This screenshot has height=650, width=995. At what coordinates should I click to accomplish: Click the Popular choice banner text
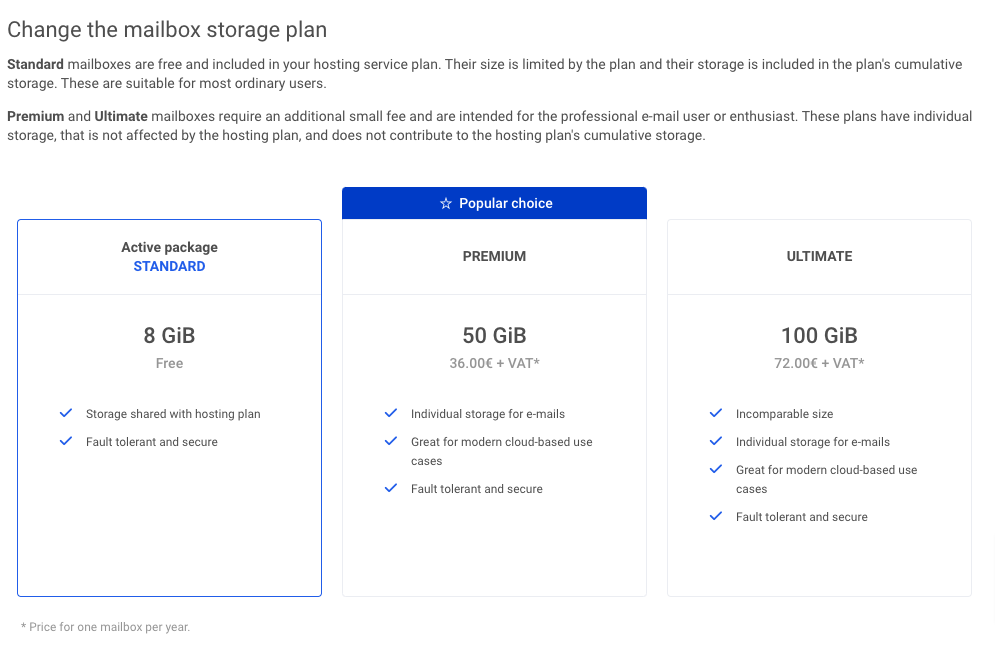(505, 204)
